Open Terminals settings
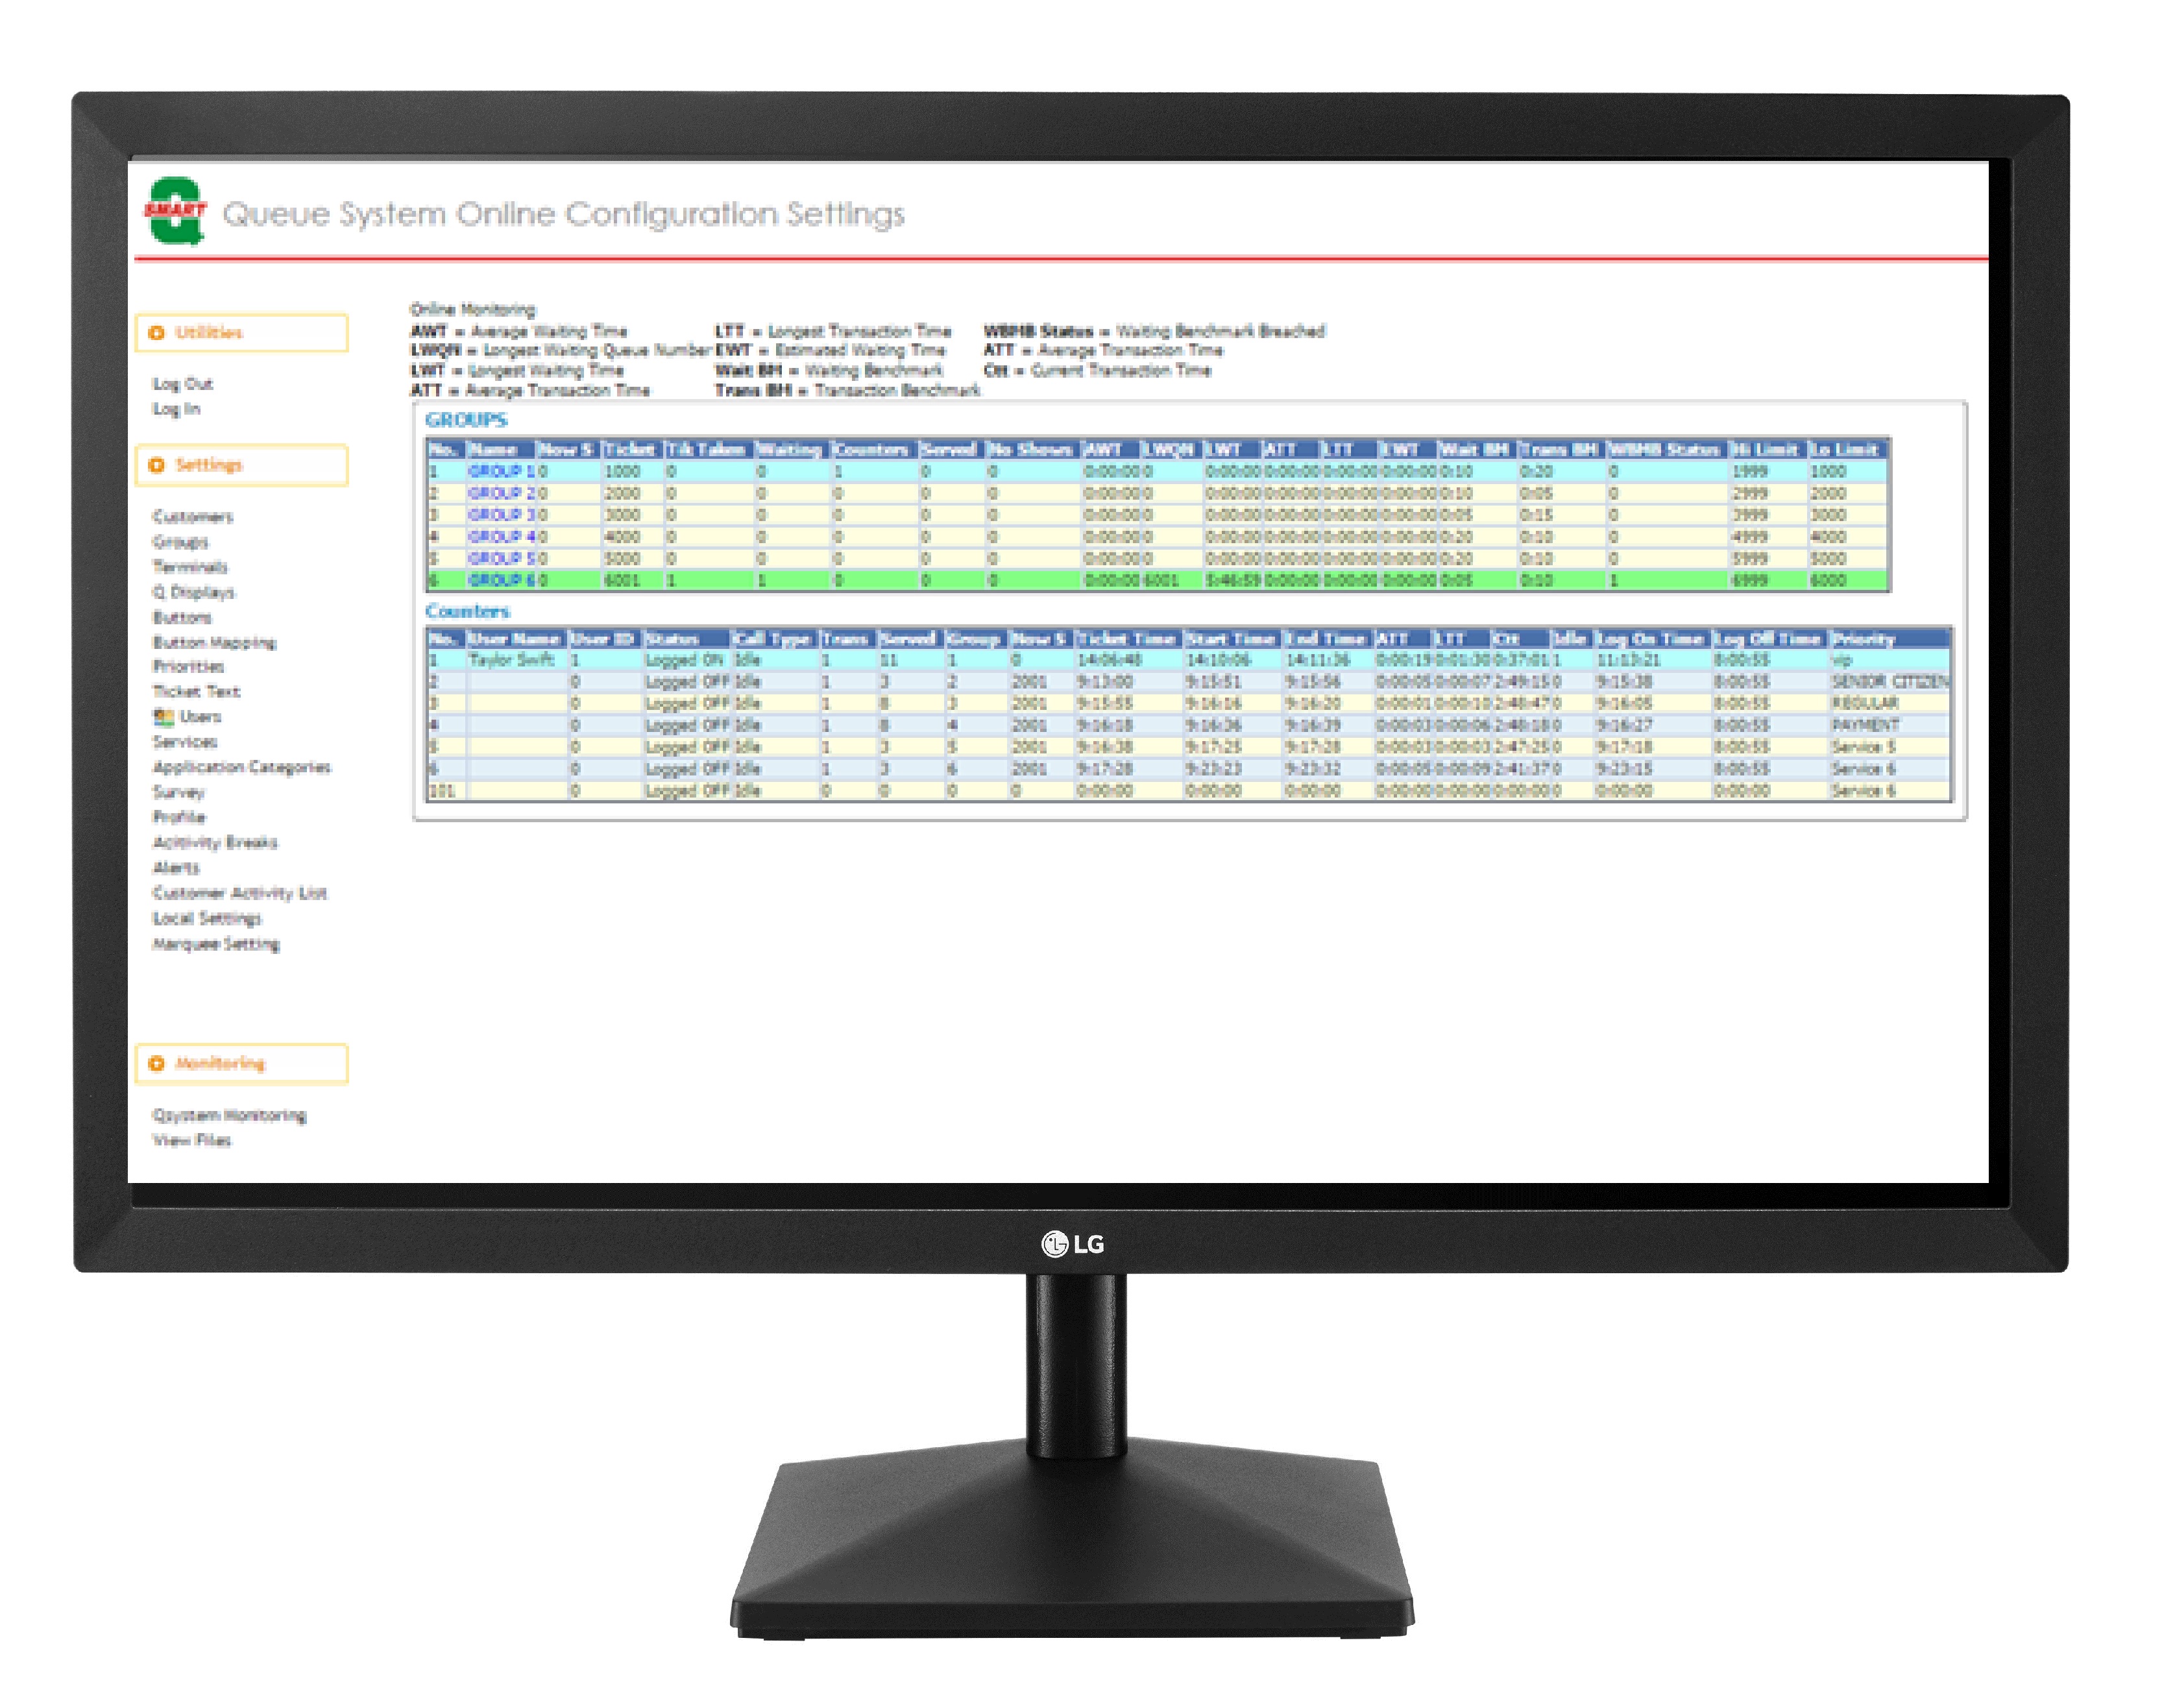Image resolution: width=2175 pixels, height=1708 pixels. pyautogui.click(x=190, y=567)
